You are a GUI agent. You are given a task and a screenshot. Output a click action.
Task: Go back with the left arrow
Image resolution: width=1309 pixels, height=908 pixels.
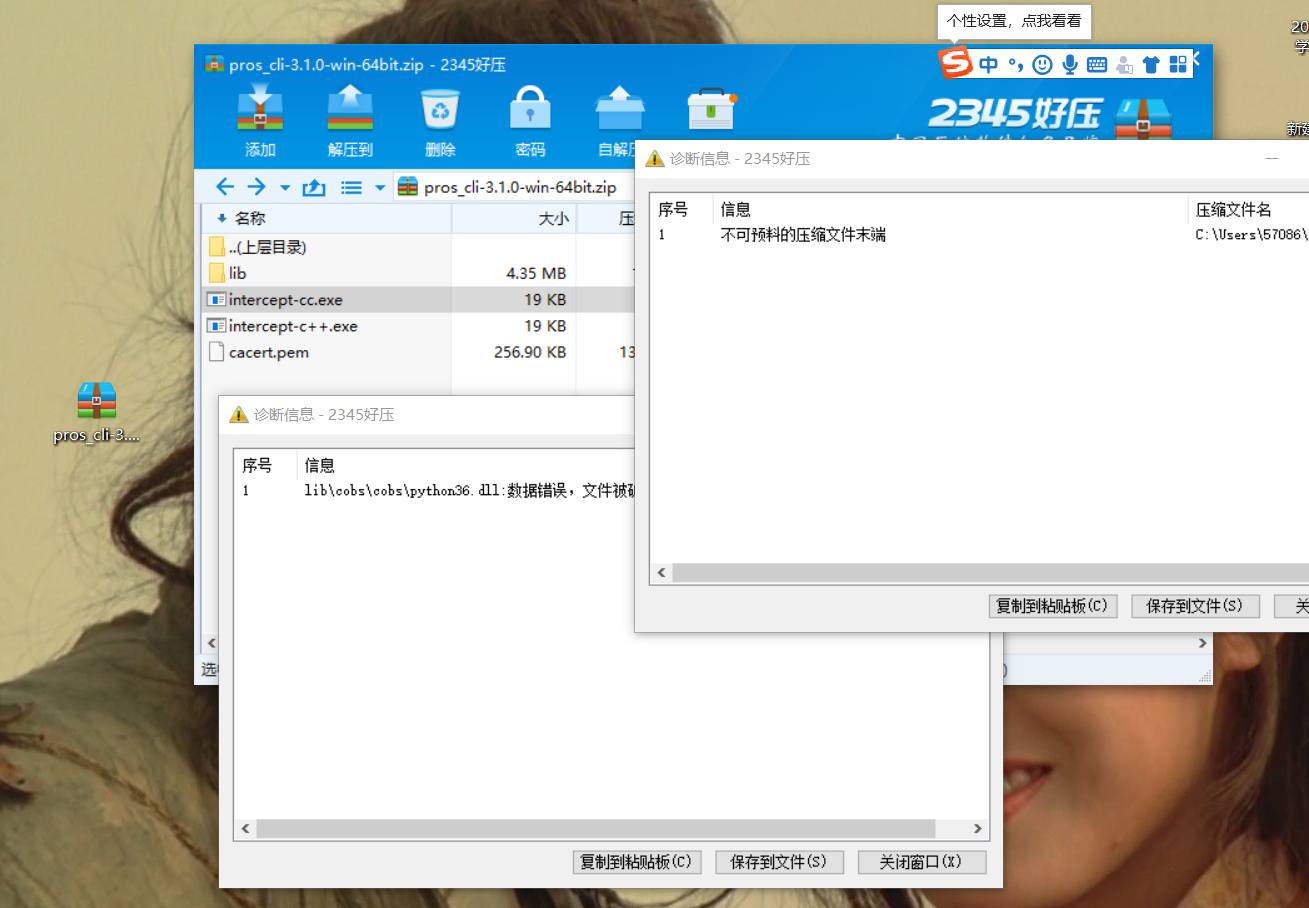(x=225, y=187)
